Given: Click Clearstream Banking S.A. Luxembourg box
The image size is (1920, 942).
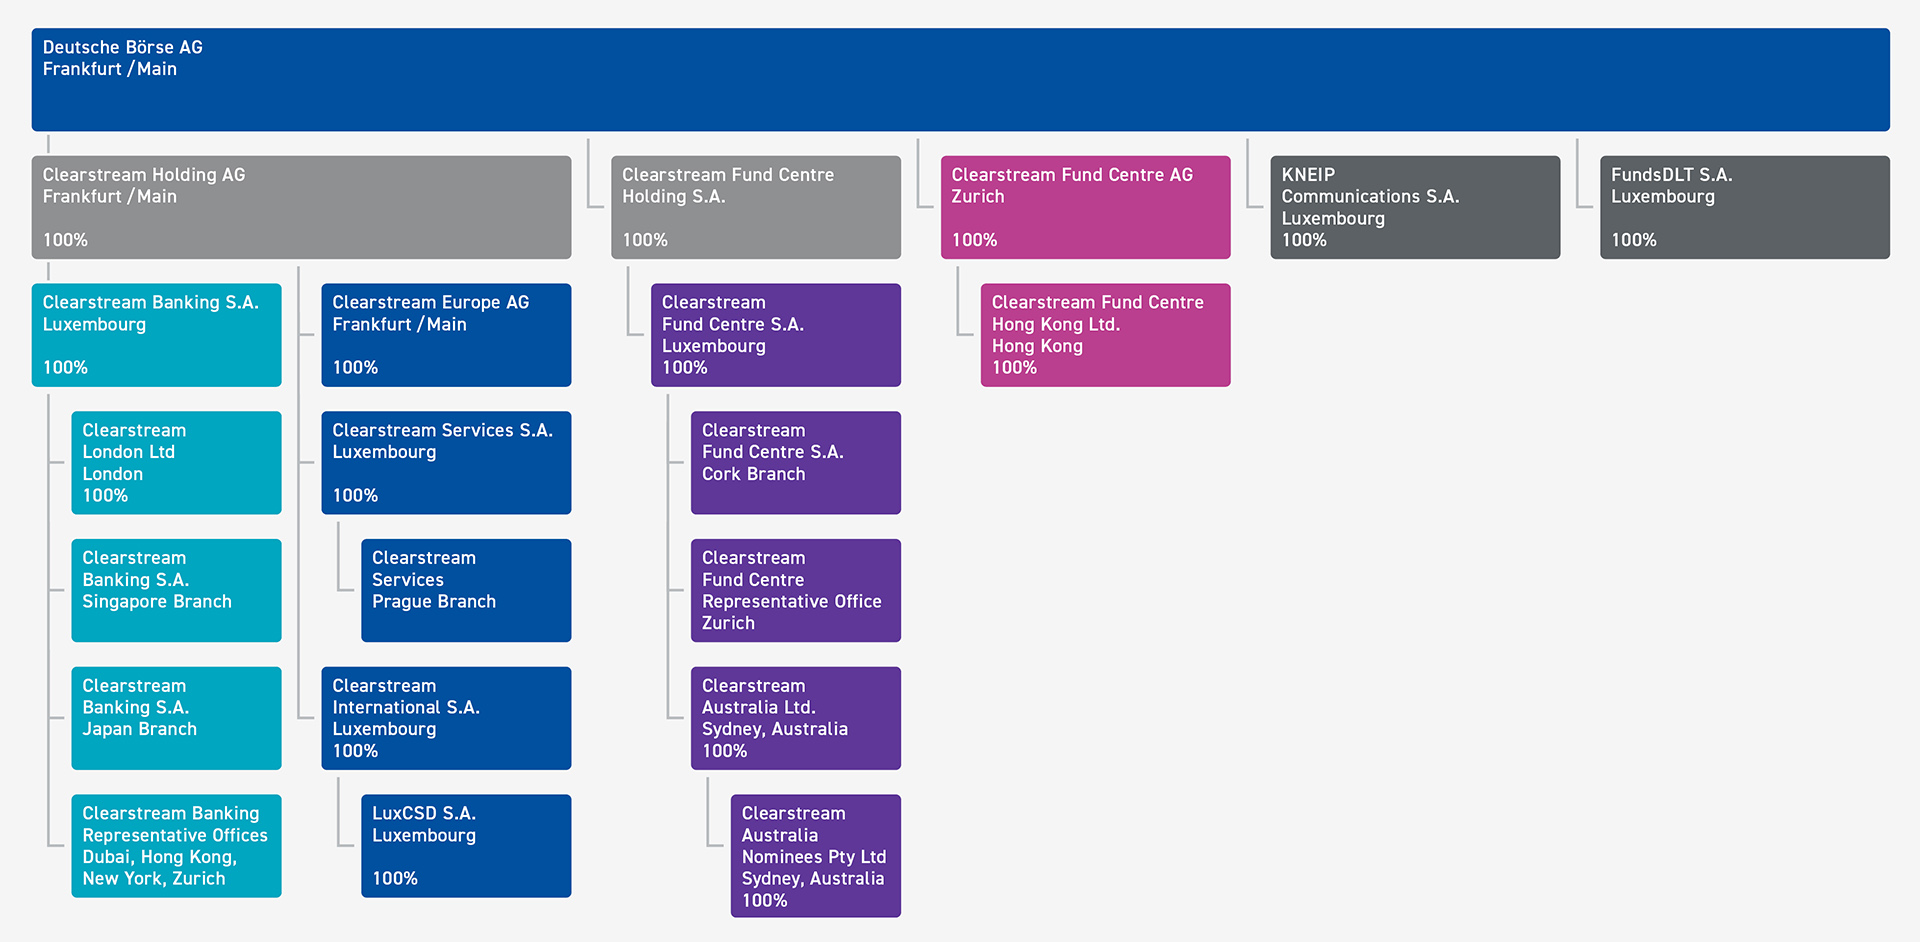Looking at the screenshot, I should pos(156,335).
